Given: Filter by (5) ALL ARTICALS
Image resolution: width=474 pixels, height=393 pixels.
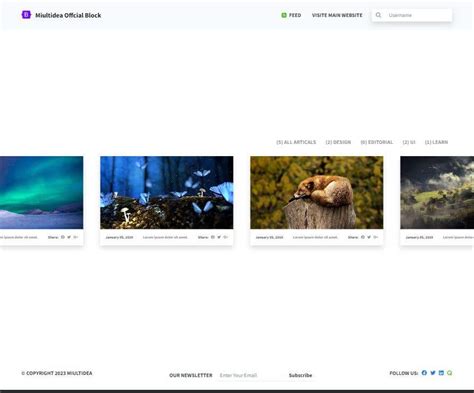Looking at the screenshot, I should pos(296,142).
